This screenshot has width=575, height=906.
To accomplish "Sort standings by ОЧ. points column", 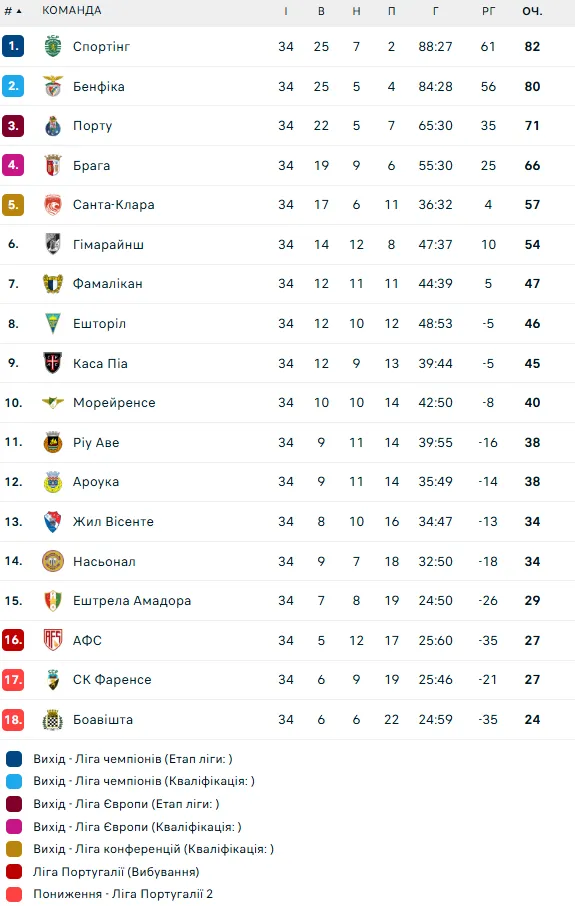I will click(532, 10).
